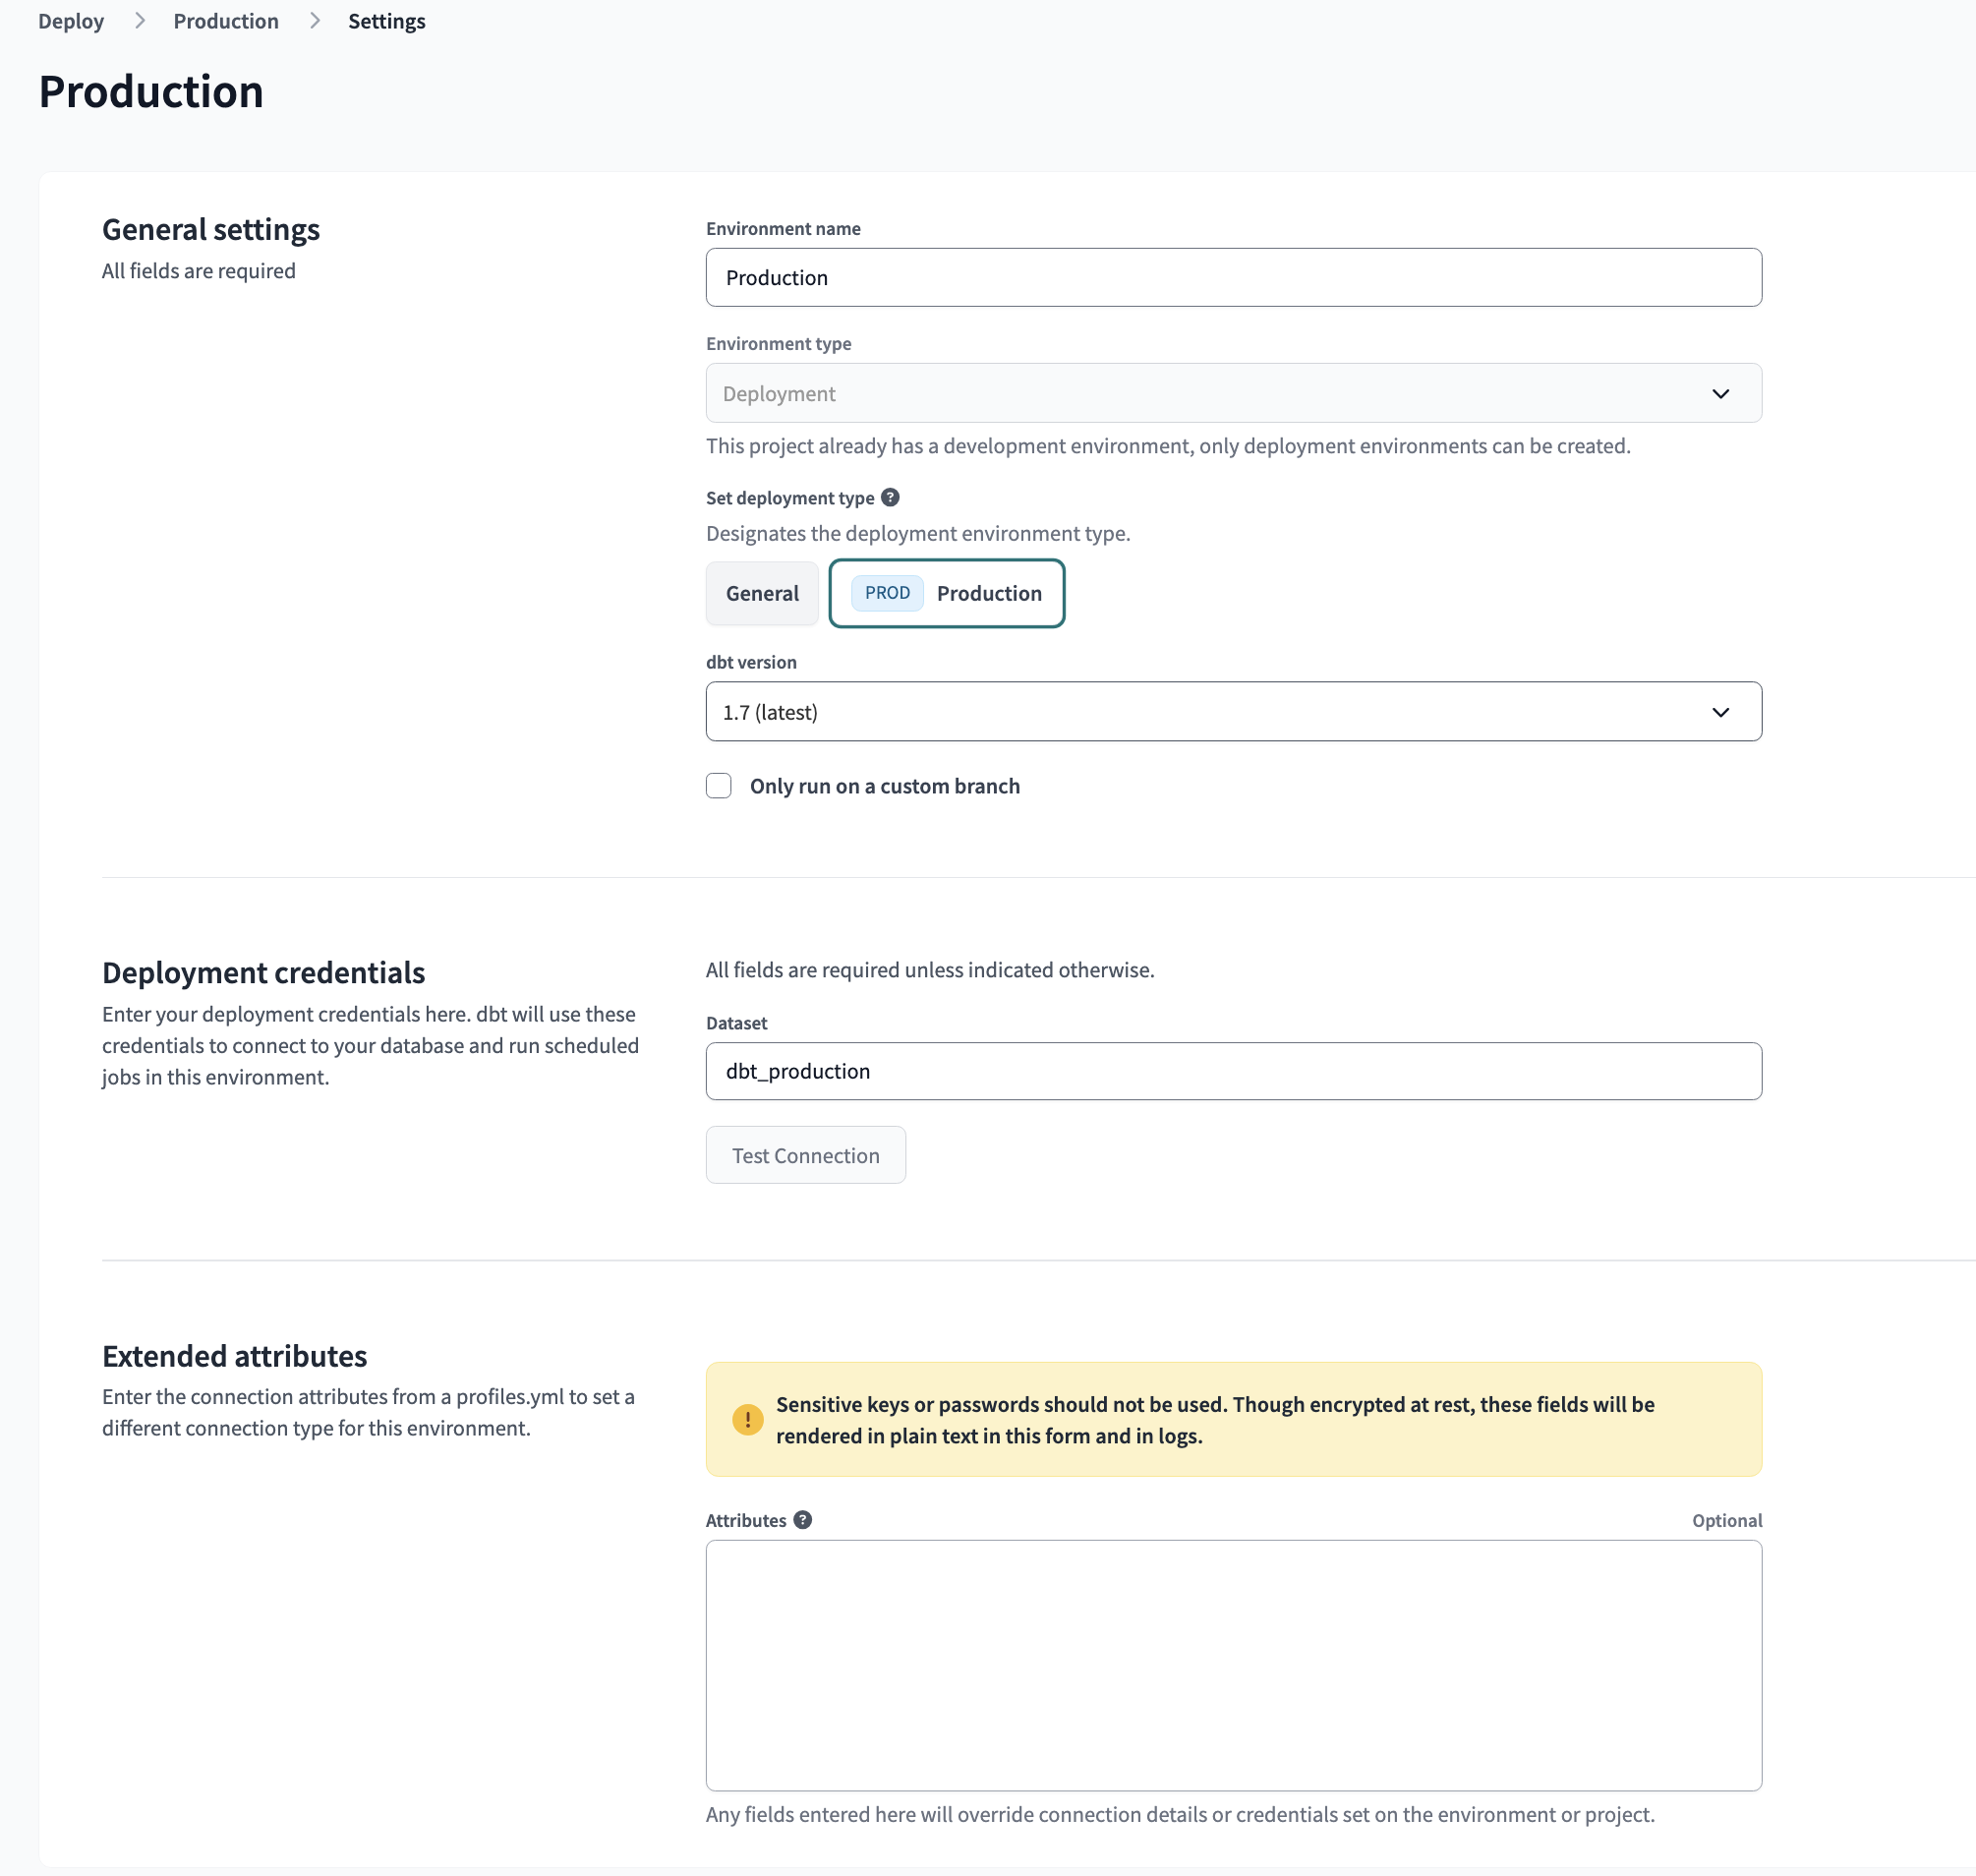Click the Production page title
This screenshot has height=1876, width=1976.
tap(151, 91)
